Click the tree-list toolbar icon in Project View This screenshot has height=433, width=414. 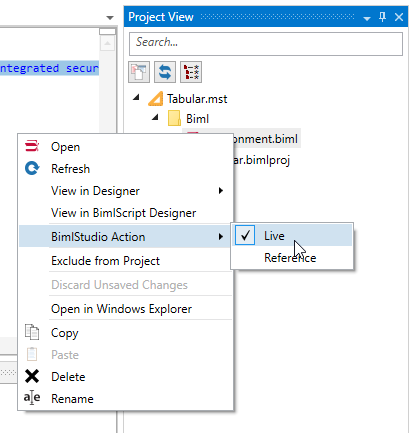[x=191, y=72]
